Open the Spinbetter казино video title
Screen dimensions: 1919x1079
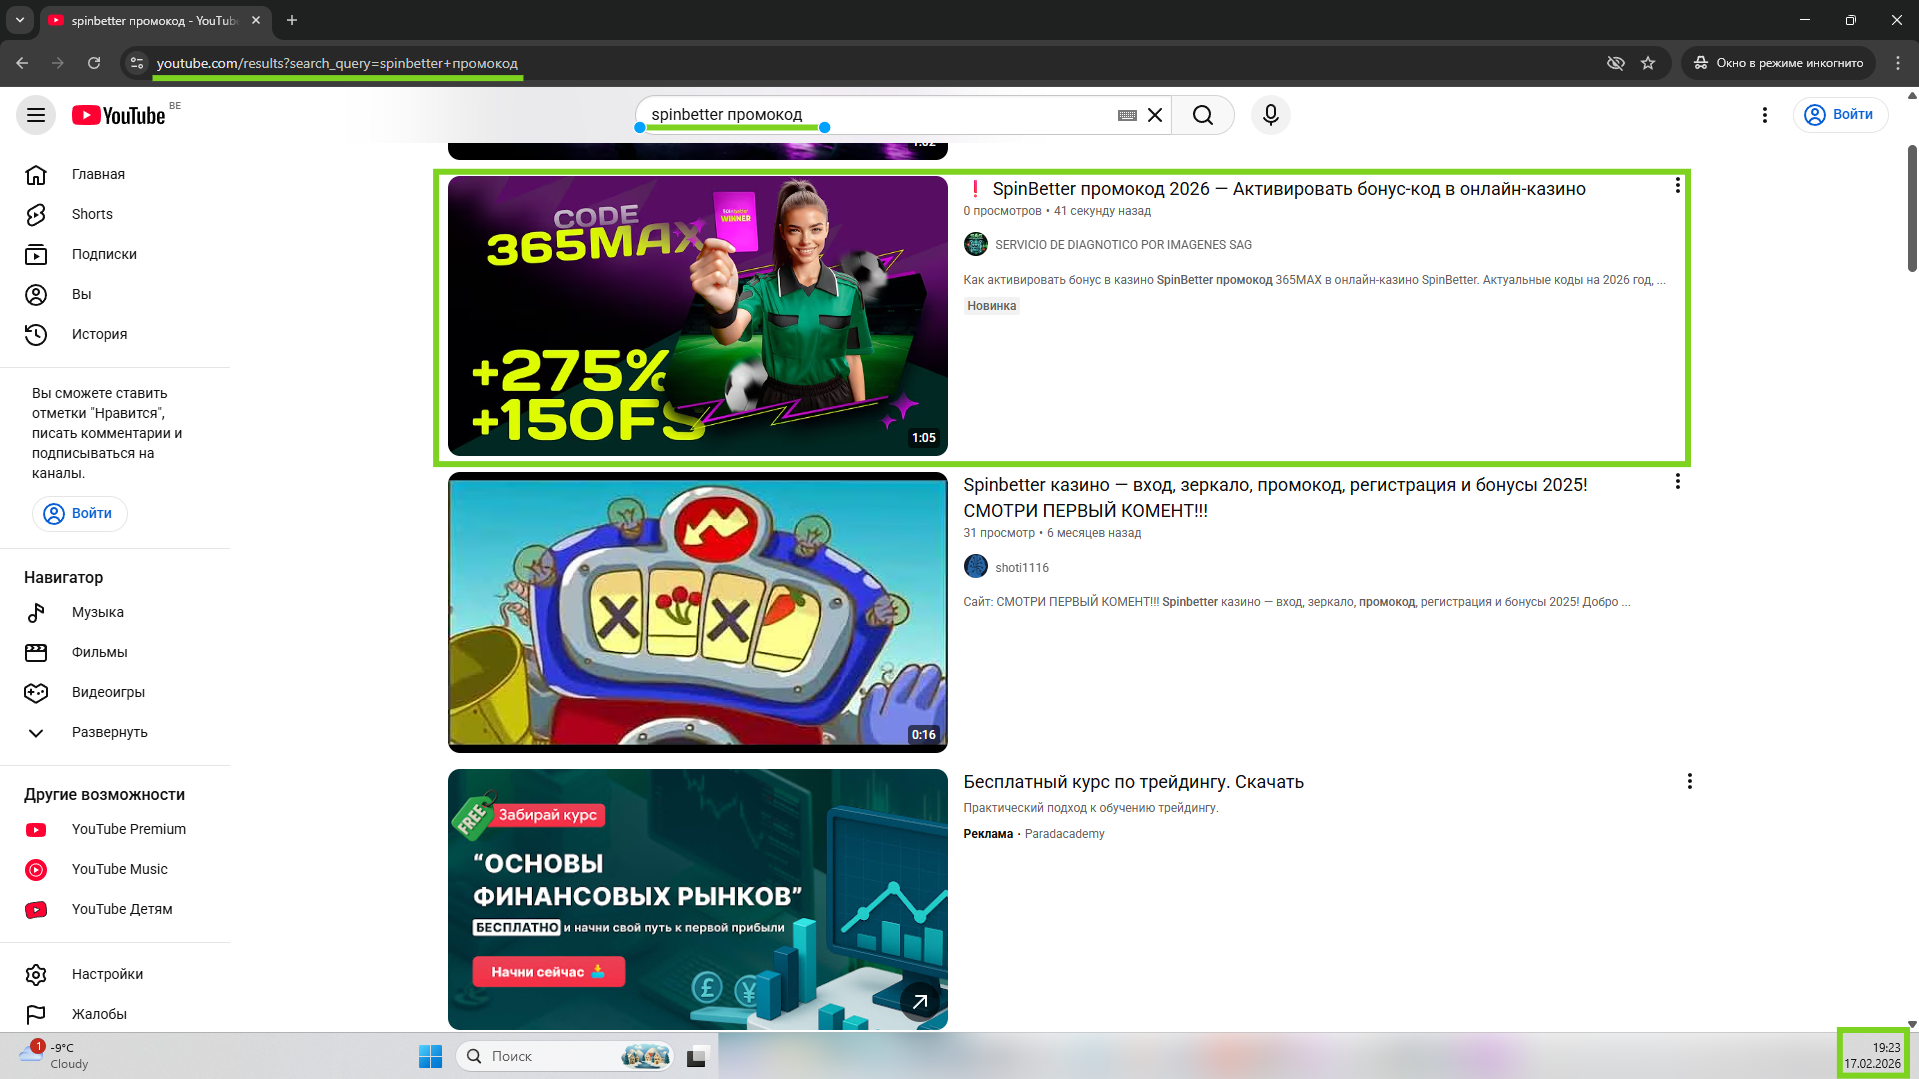coord(1275,498)
